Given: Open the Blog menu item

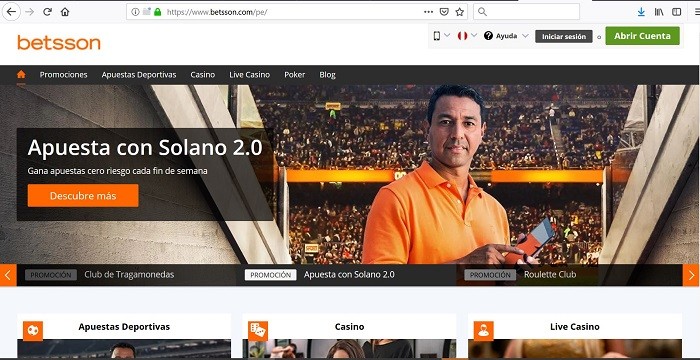Looking at the screenshot, I should (x=327, y=75).
